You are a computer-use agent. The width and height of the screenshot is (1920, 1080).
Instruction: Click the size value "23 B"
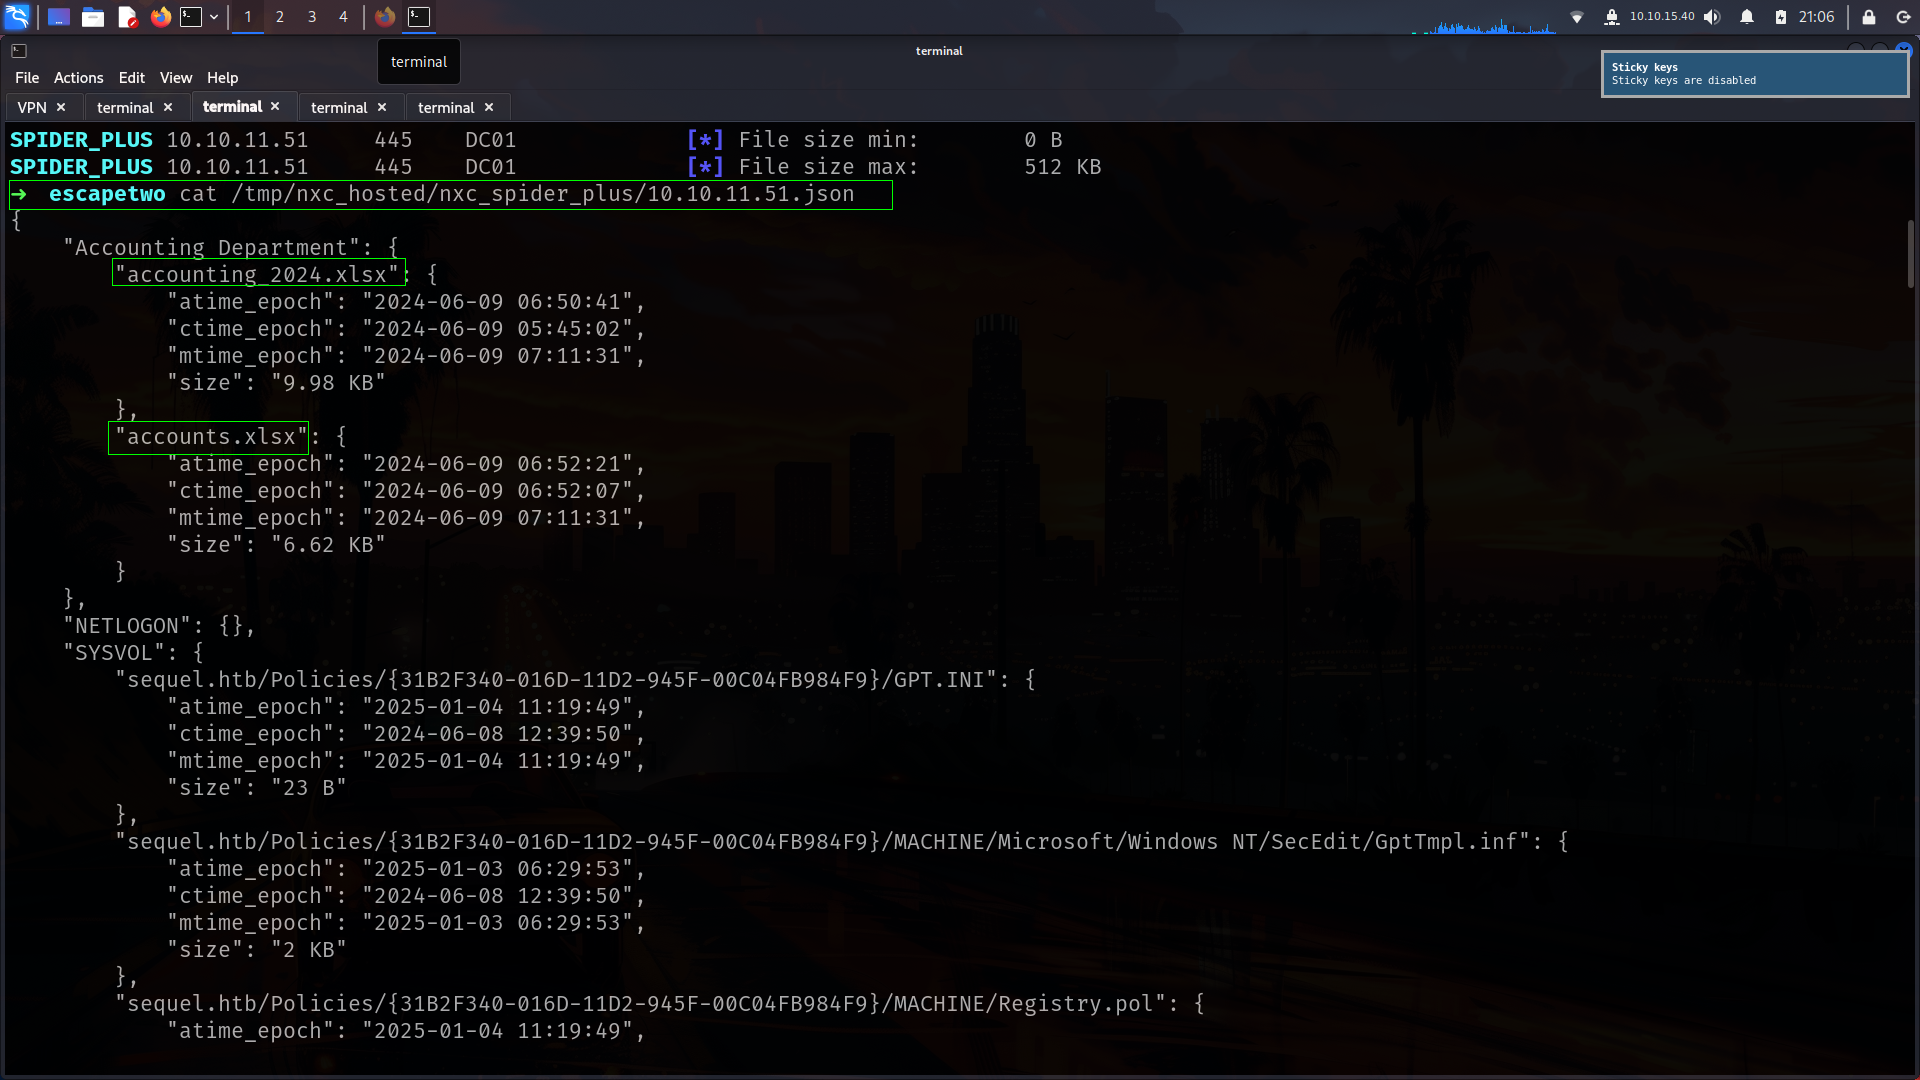click(308, 788)
